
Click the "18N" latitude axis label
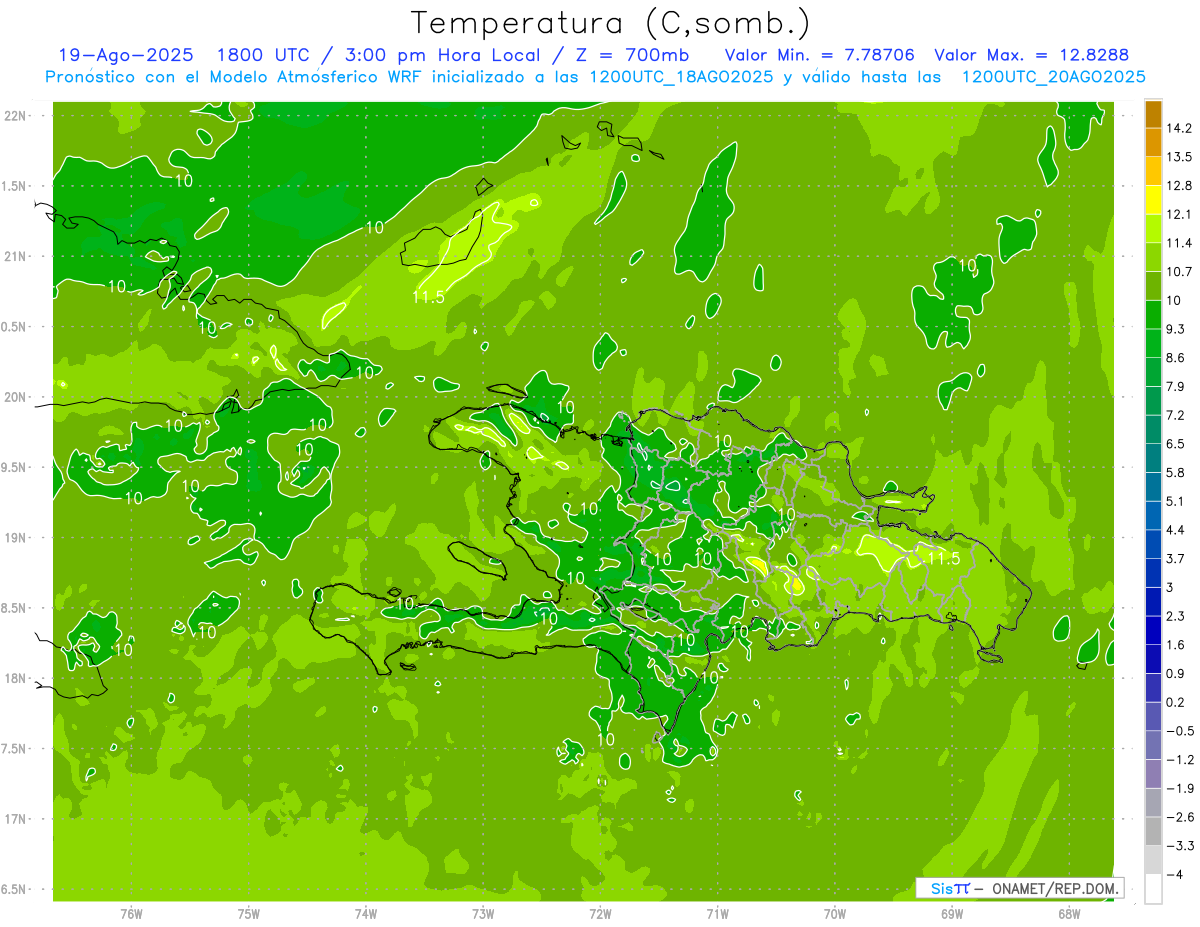click(16, 678)
